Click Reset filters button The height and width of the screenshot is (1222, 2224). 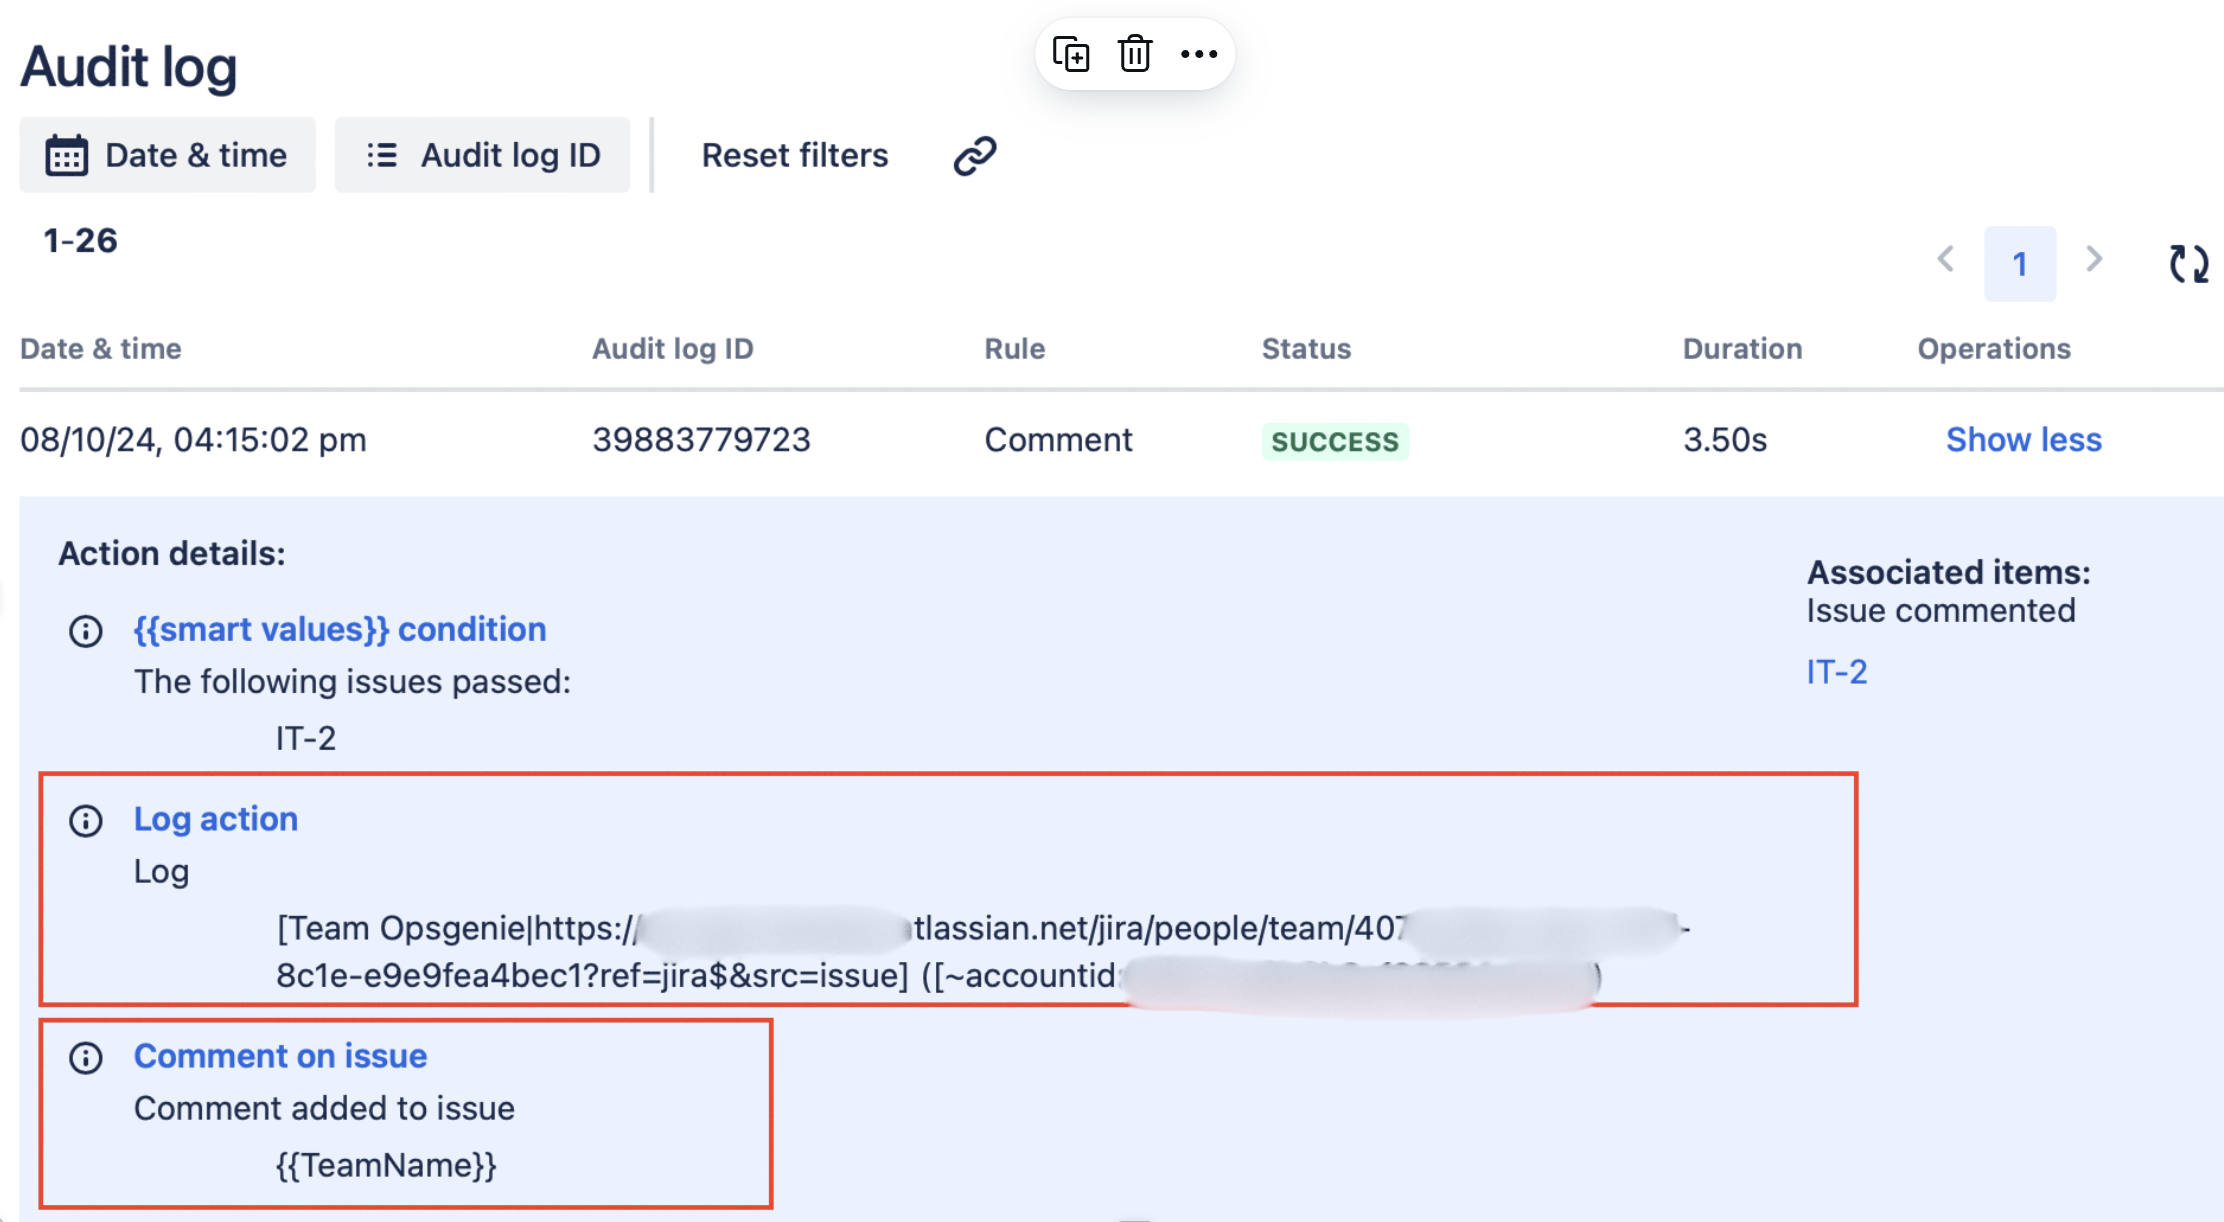pyautogui.click(x=795, y=155)
